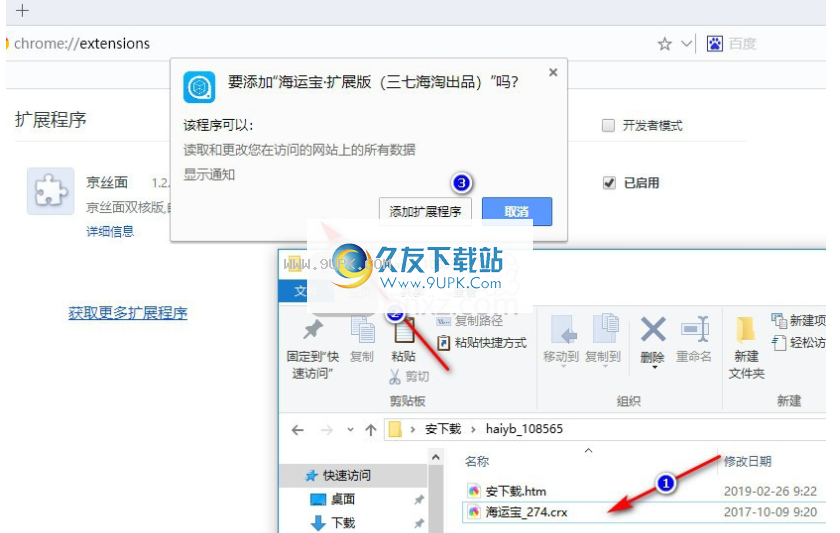Click the 移动到 ribbon icon
Viewport: 840px width, 533px height.
click(562, 329)
